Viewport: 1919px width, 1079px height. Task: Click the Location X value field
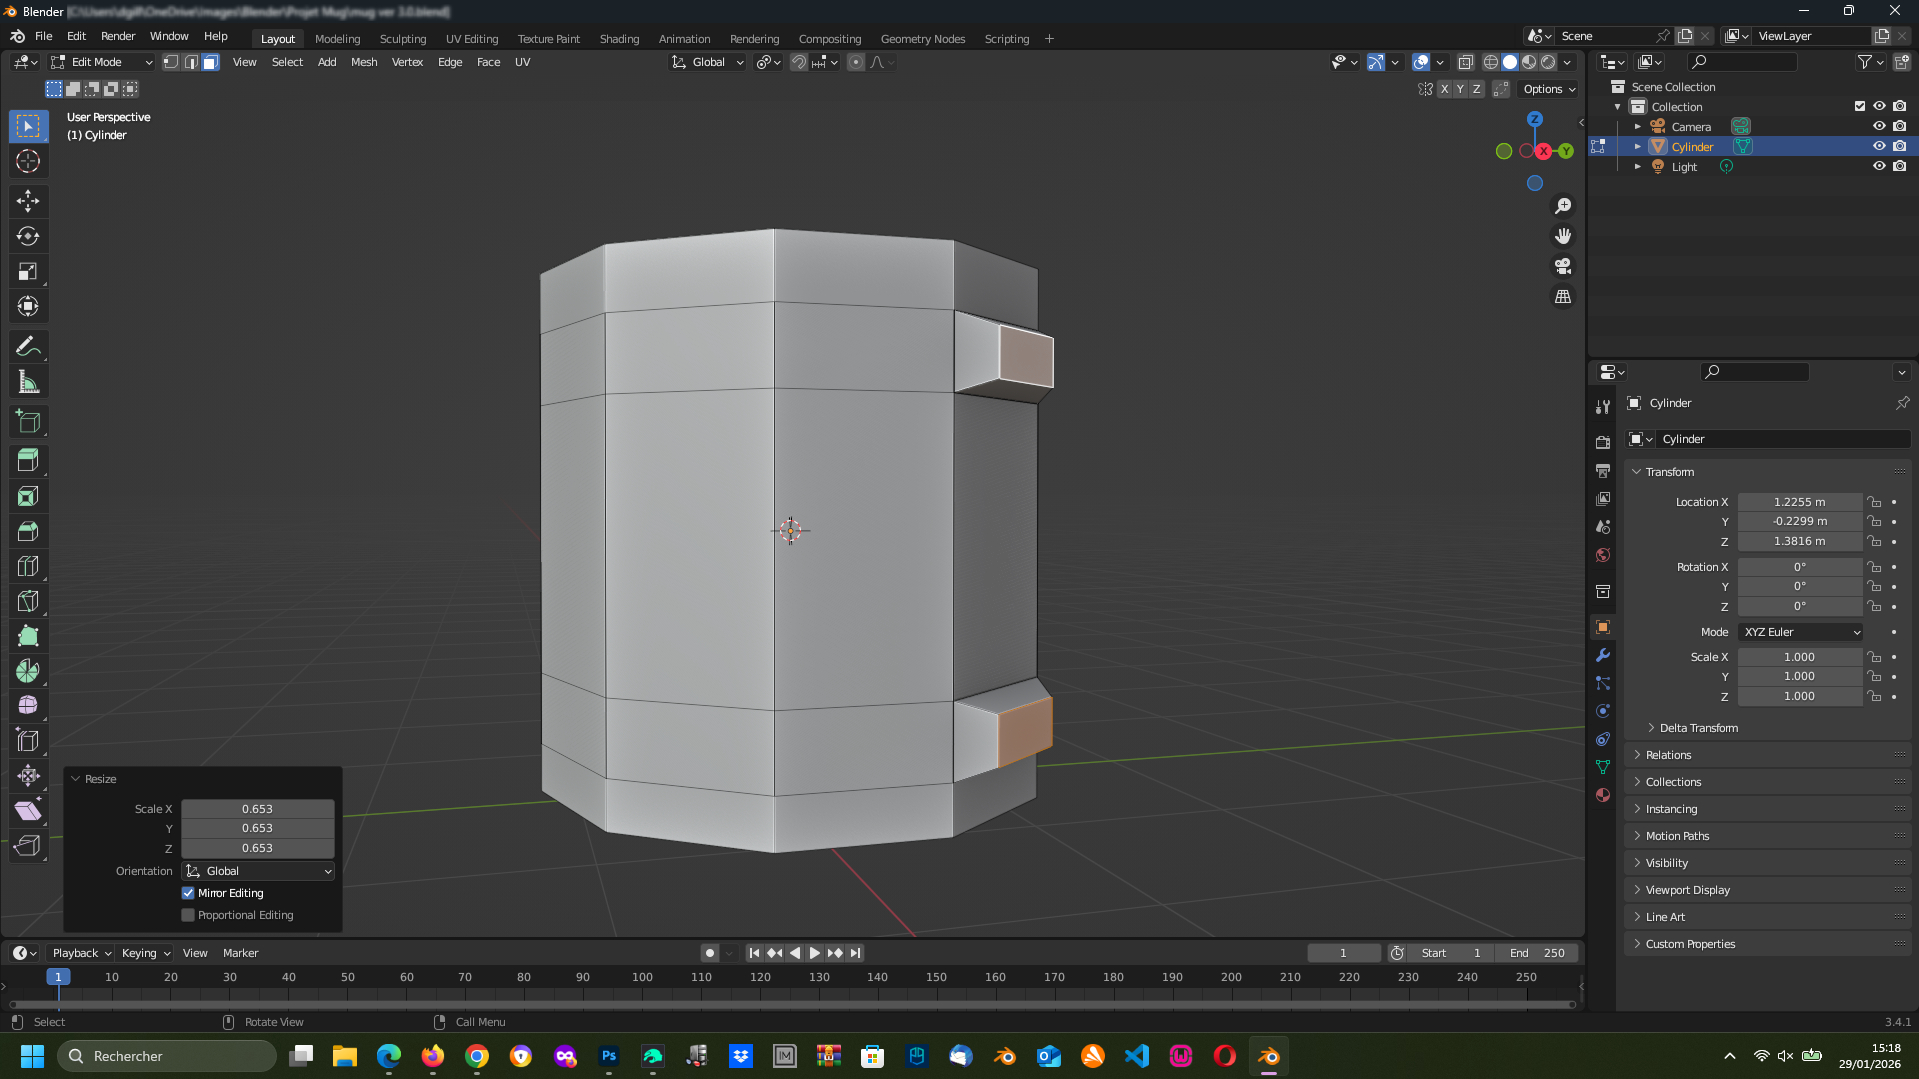point(1799,502)
